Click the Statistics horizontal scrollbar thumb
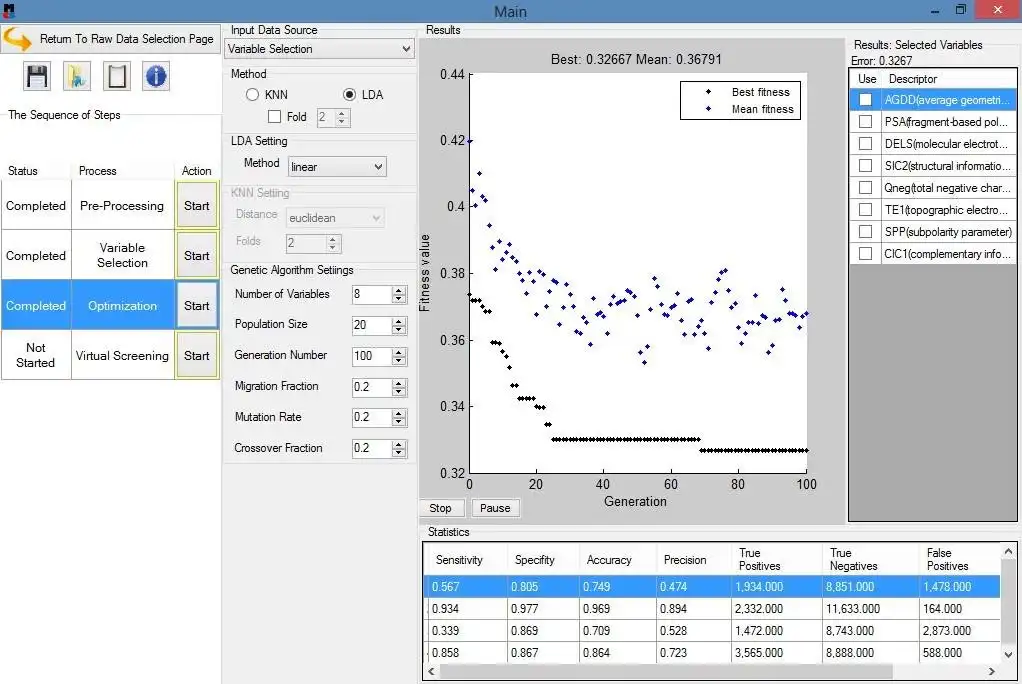This screenshot has height=684, width=1022. coord(666,671)
